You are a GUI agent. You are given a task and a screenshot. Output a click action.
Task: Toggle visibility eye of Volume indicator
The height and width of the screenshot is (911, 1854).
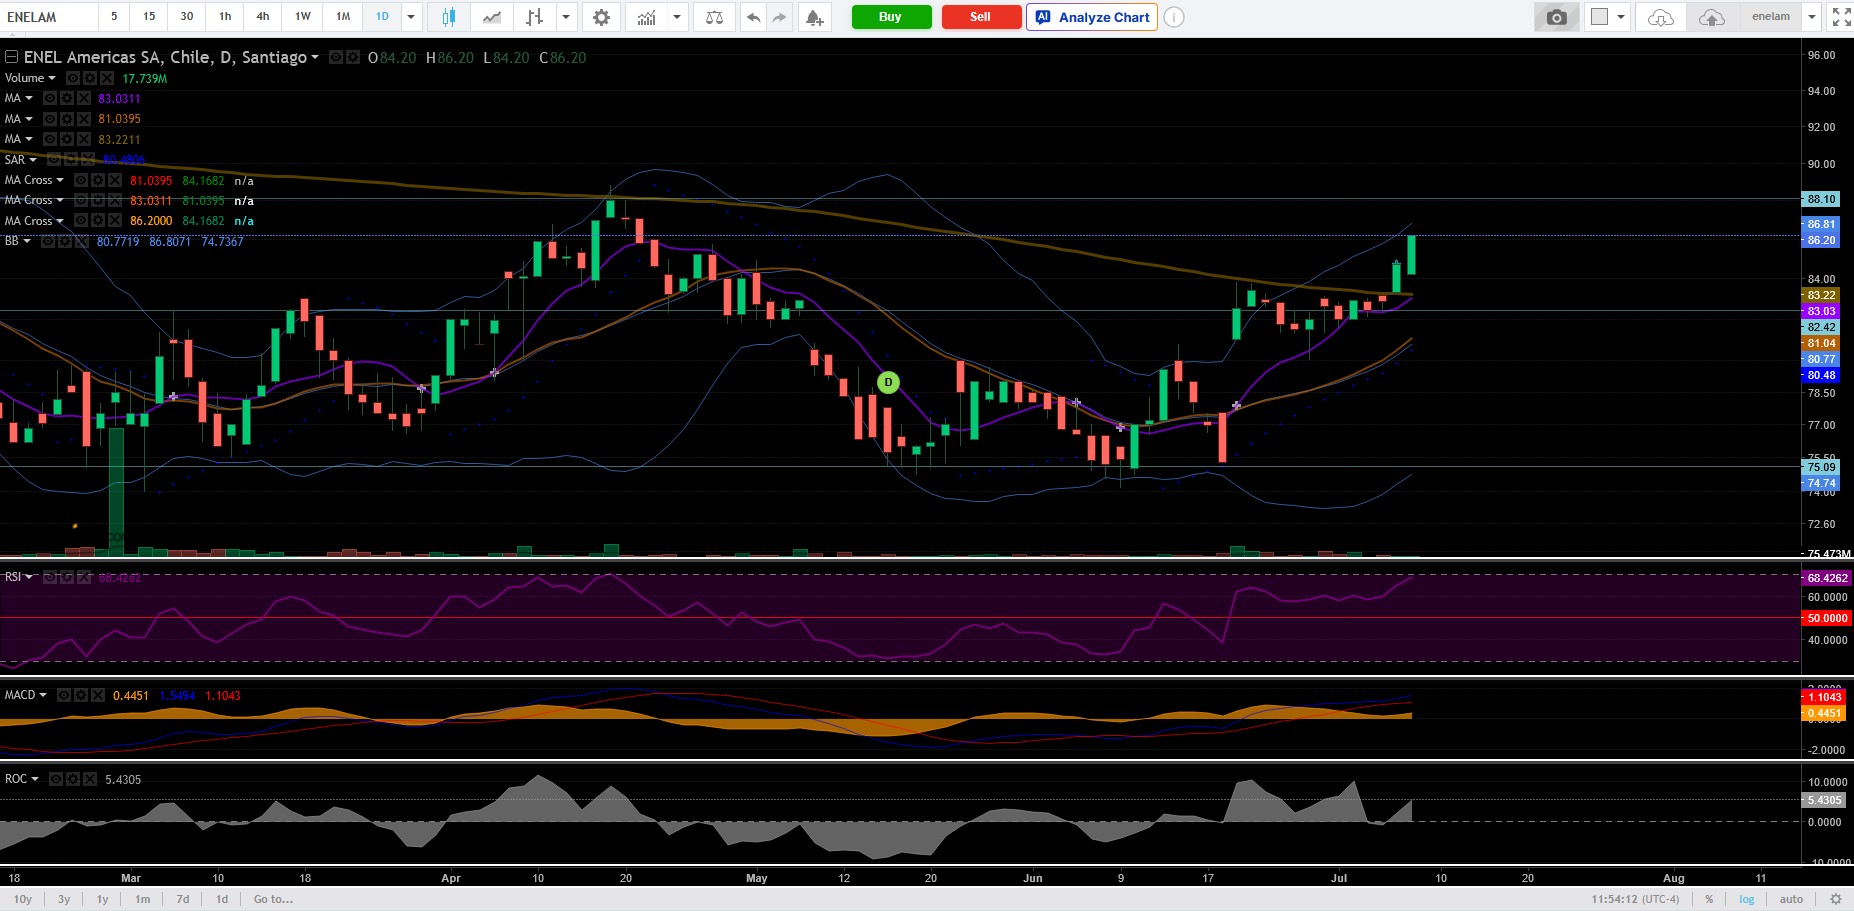point(74,78)
